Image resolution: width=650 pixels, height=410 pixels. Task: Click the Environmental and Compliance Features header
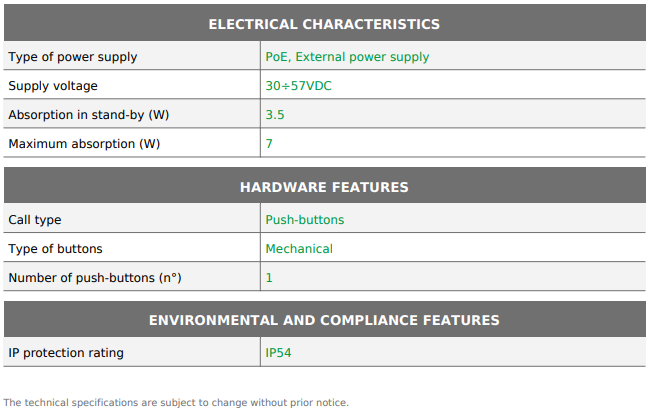[324, 320]
